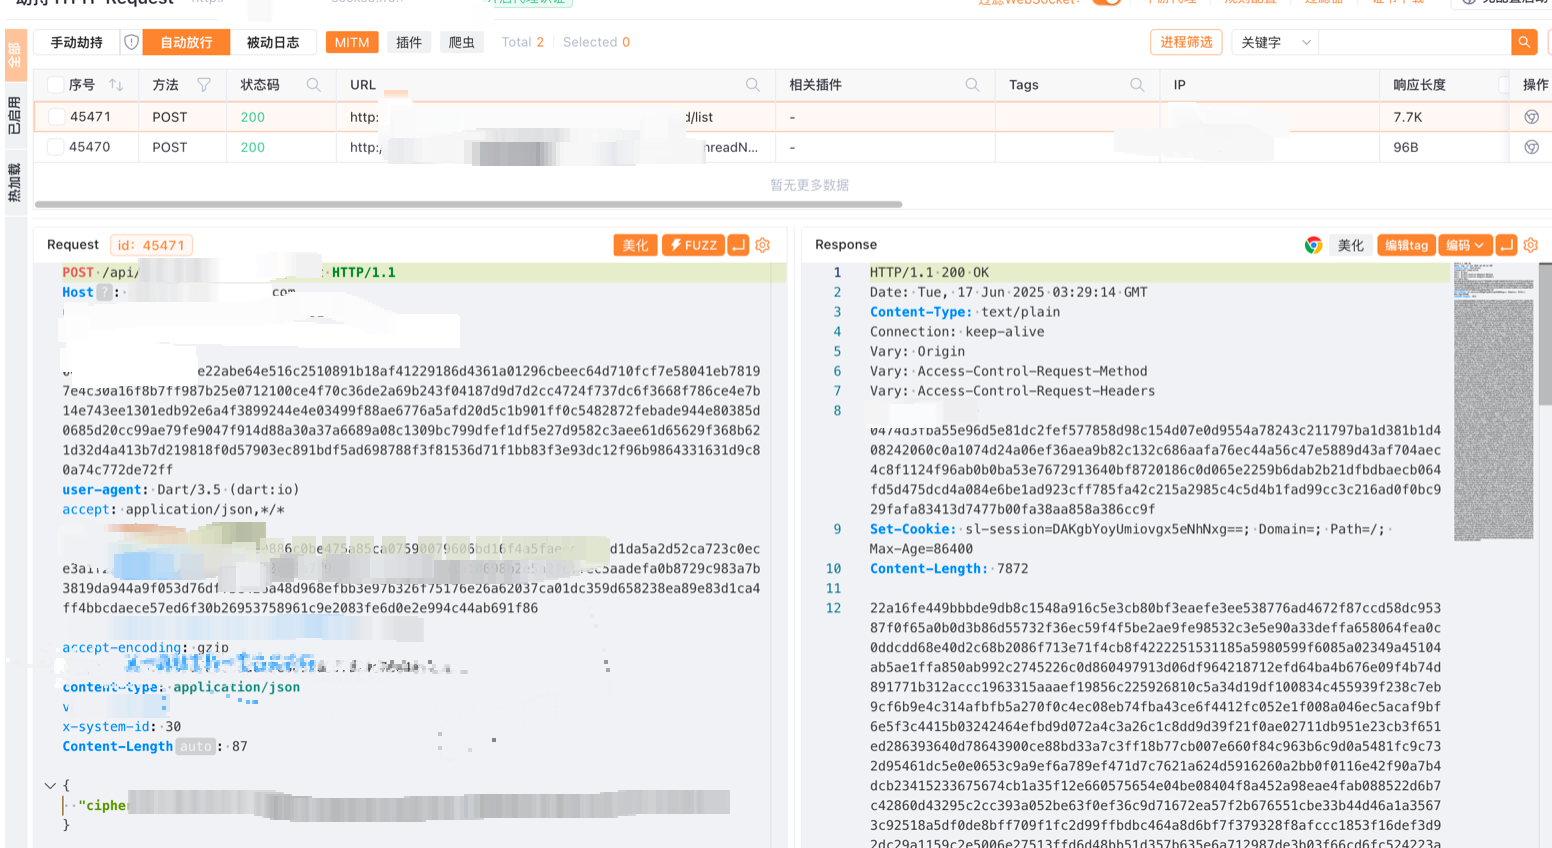The height and width of the screenshot is (848, 1552).
Task: Toggle the WebSocket filter switch
Action: click(x=1106, y=3)
